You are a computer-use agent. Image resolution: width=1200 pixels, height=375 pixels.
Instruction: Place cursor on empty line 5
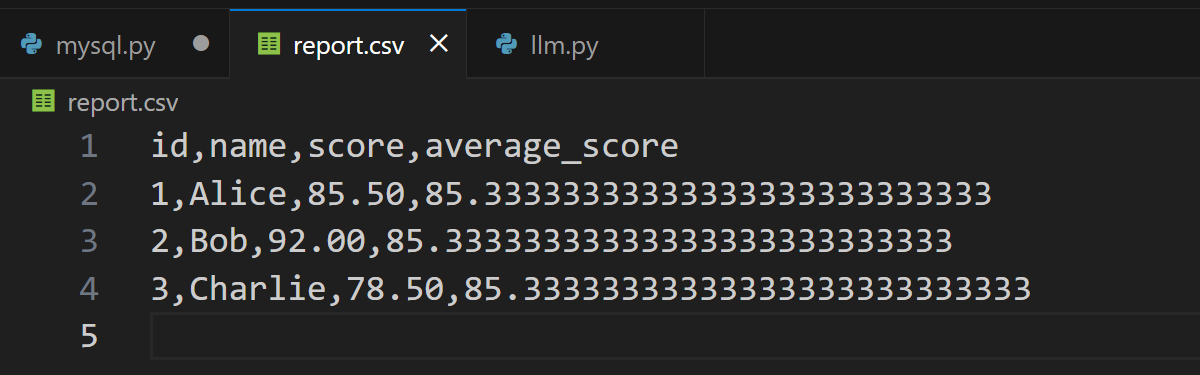675,336
